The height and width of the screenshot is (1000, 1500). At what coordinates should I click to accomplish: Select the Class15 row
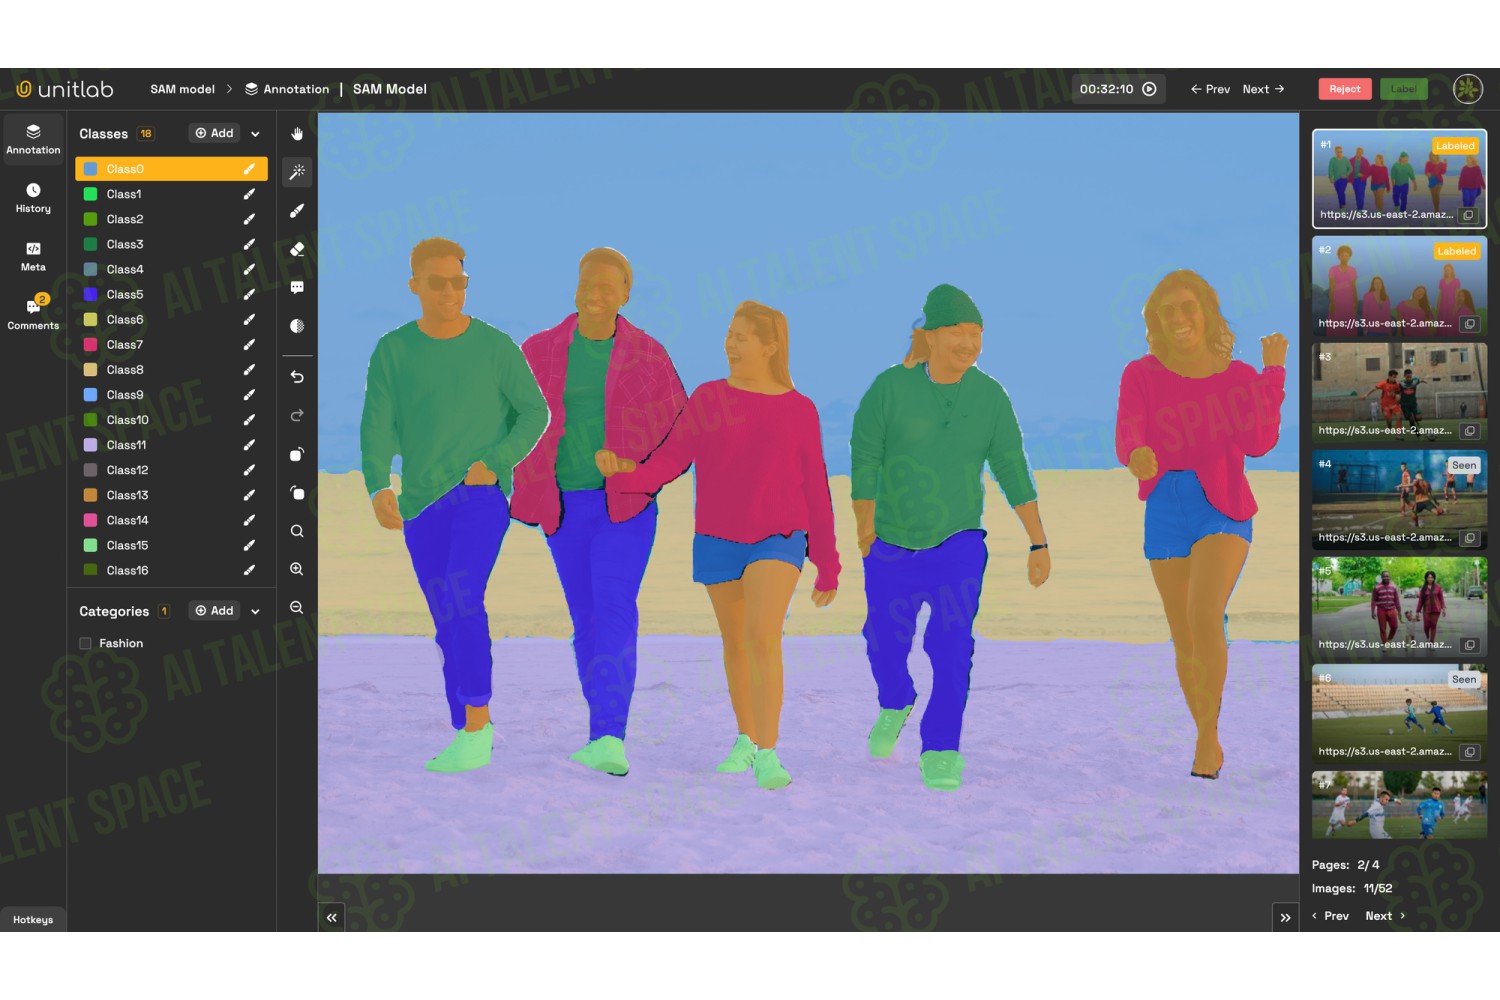pyautogui.click(x=171, y=545)
